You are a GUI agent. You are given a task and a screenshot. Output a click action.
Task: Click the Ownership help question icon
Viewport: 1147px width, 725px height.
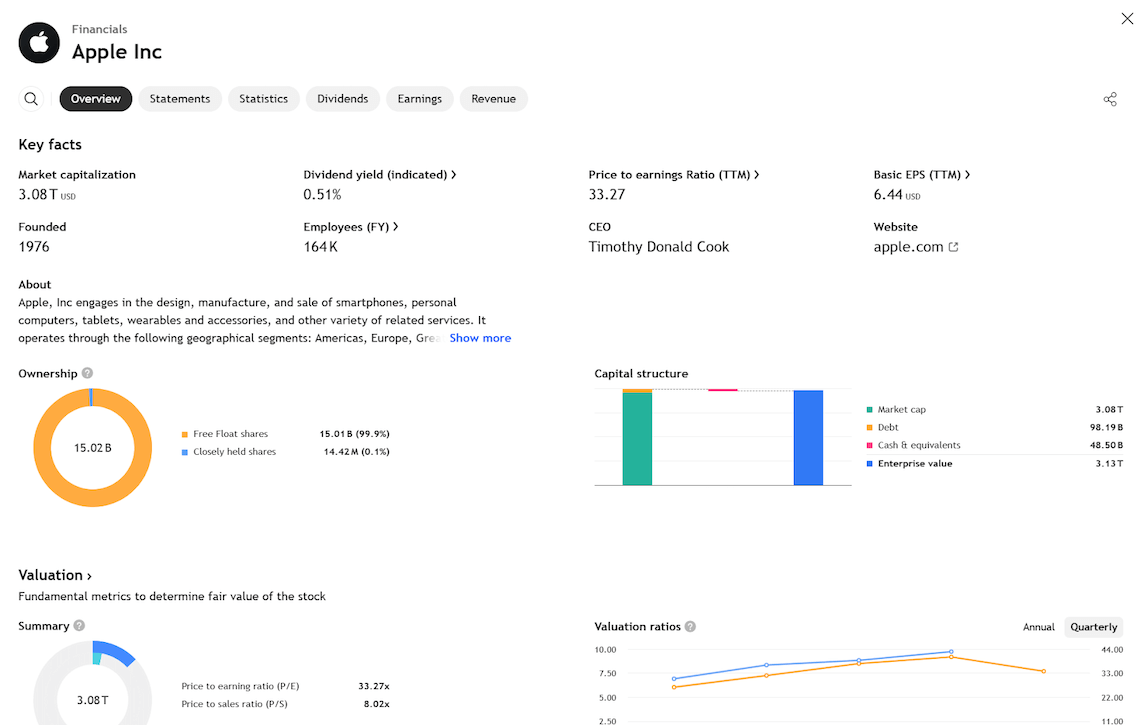87,373
